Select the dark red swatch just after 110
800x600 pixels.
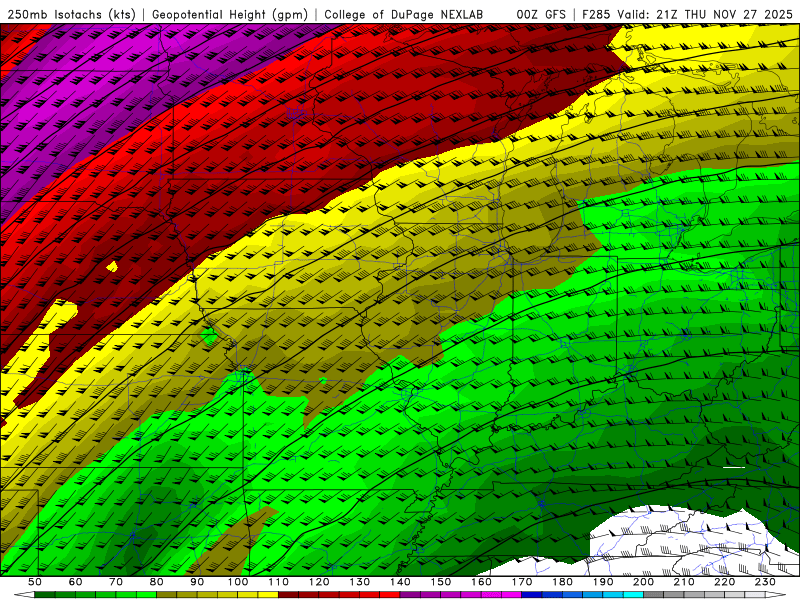(x=288, y=595)
